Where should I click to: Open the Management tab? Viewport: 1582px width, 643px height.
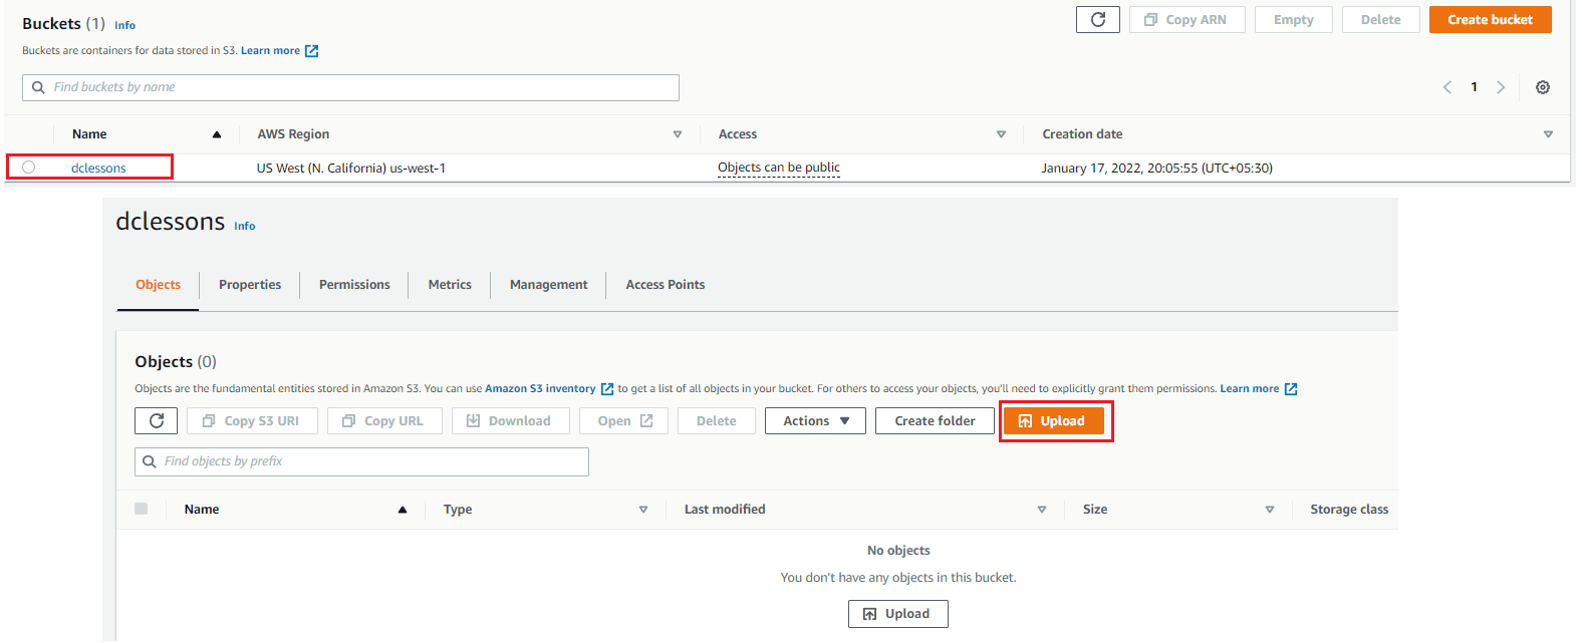pos(549,285)
